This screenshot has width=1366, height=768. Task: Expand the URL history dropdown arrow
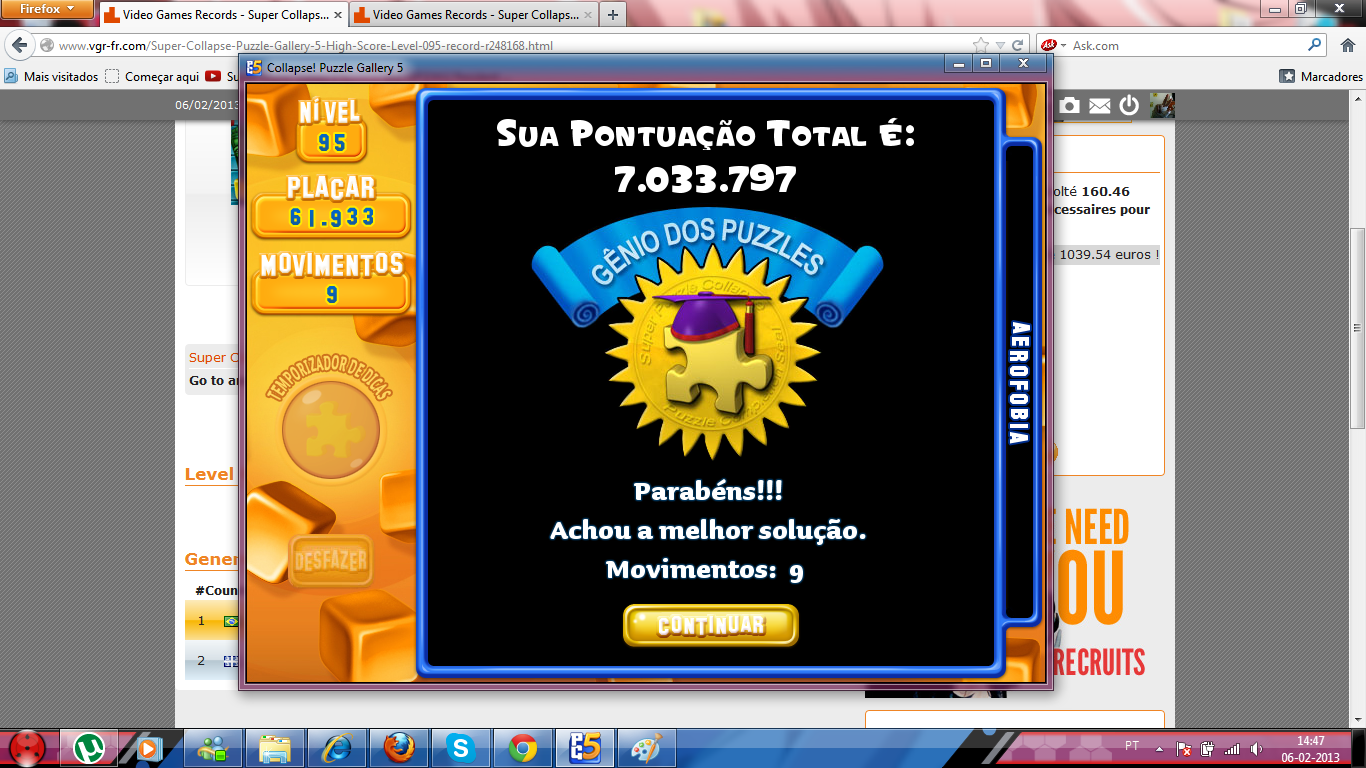[x=999, y=46]
